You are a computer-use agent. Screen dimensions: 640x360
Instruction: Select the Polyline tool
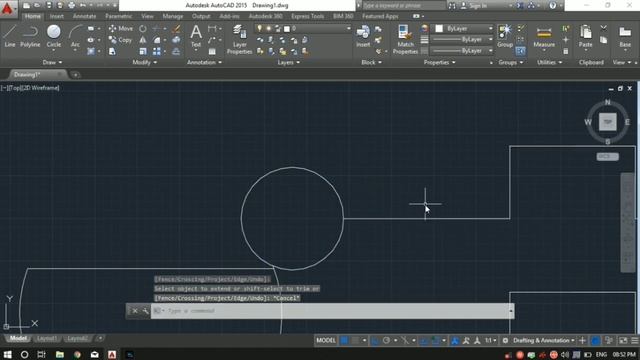coord(30,36)
